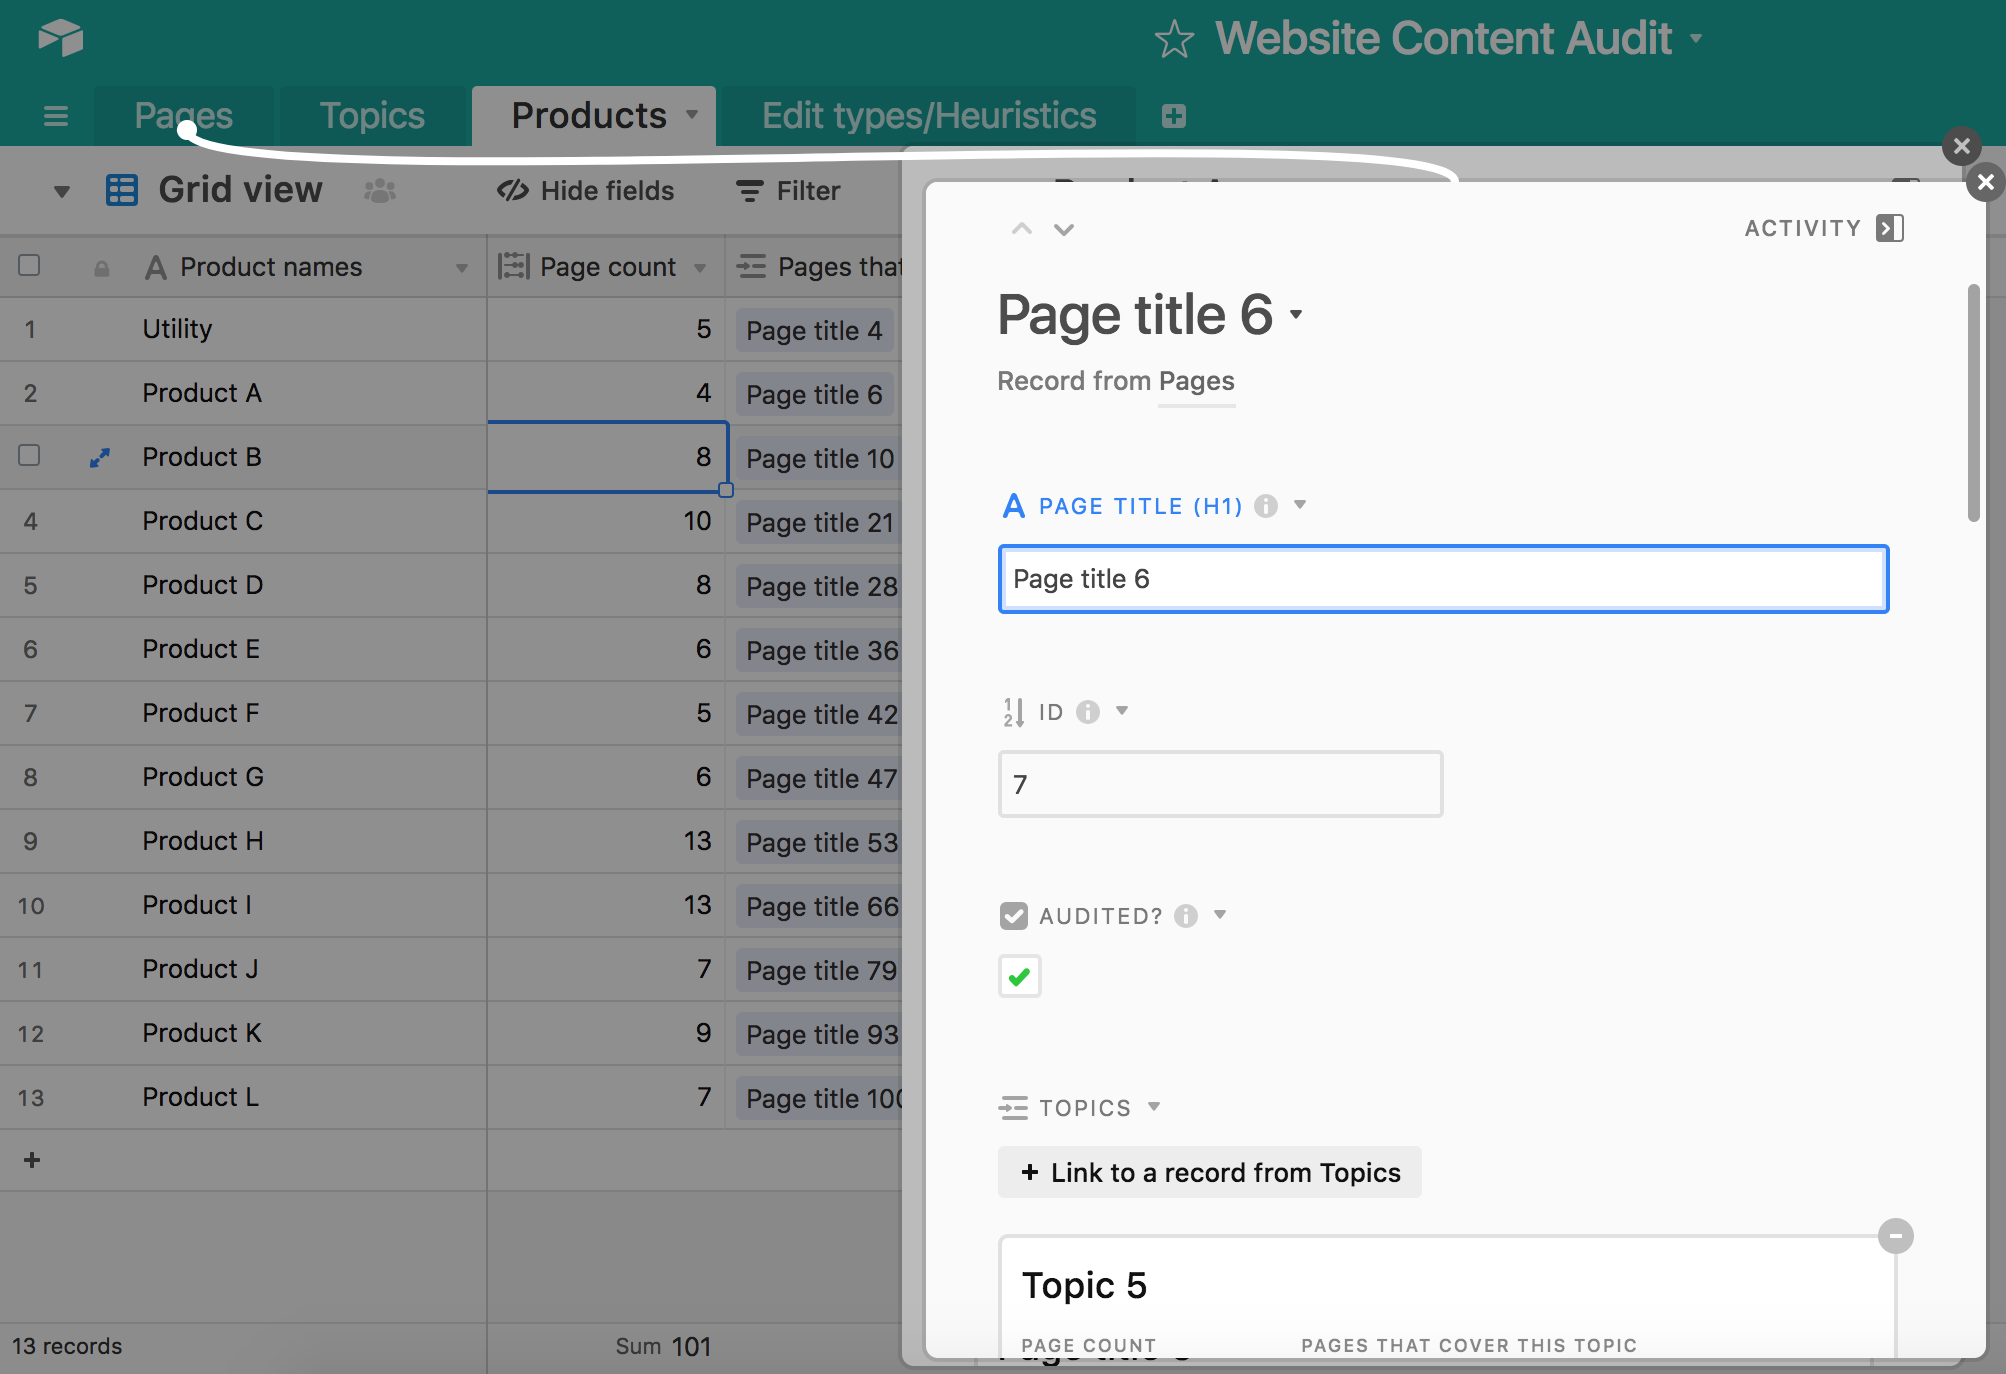Click the navigate up arrow icon
Image resolution: width=2006 pixels, height=1374 pixels.
1020,229
